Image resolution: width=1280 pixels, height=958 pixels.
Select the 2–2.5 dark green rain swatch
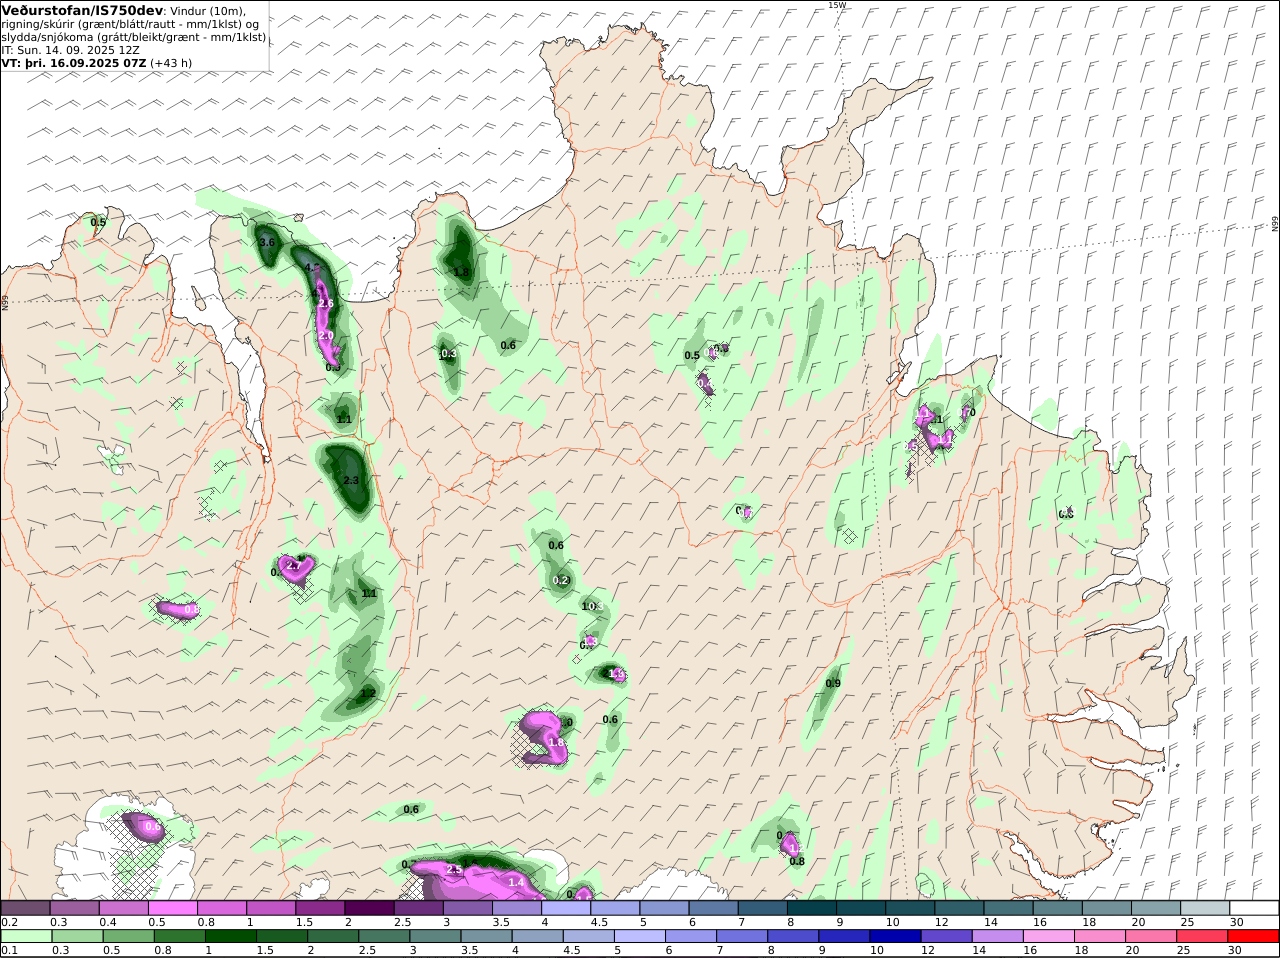[333, 936]
